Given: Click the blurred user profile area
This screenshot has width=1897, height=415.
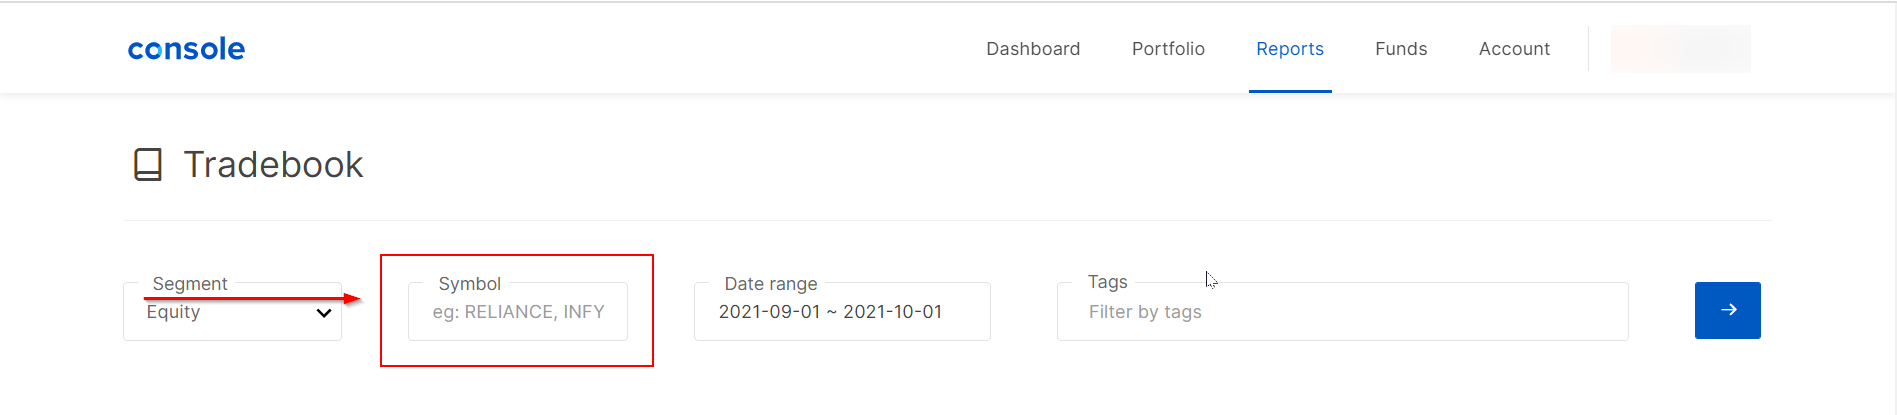Looking at the screenshot, I should click(x=1680, y=49).
